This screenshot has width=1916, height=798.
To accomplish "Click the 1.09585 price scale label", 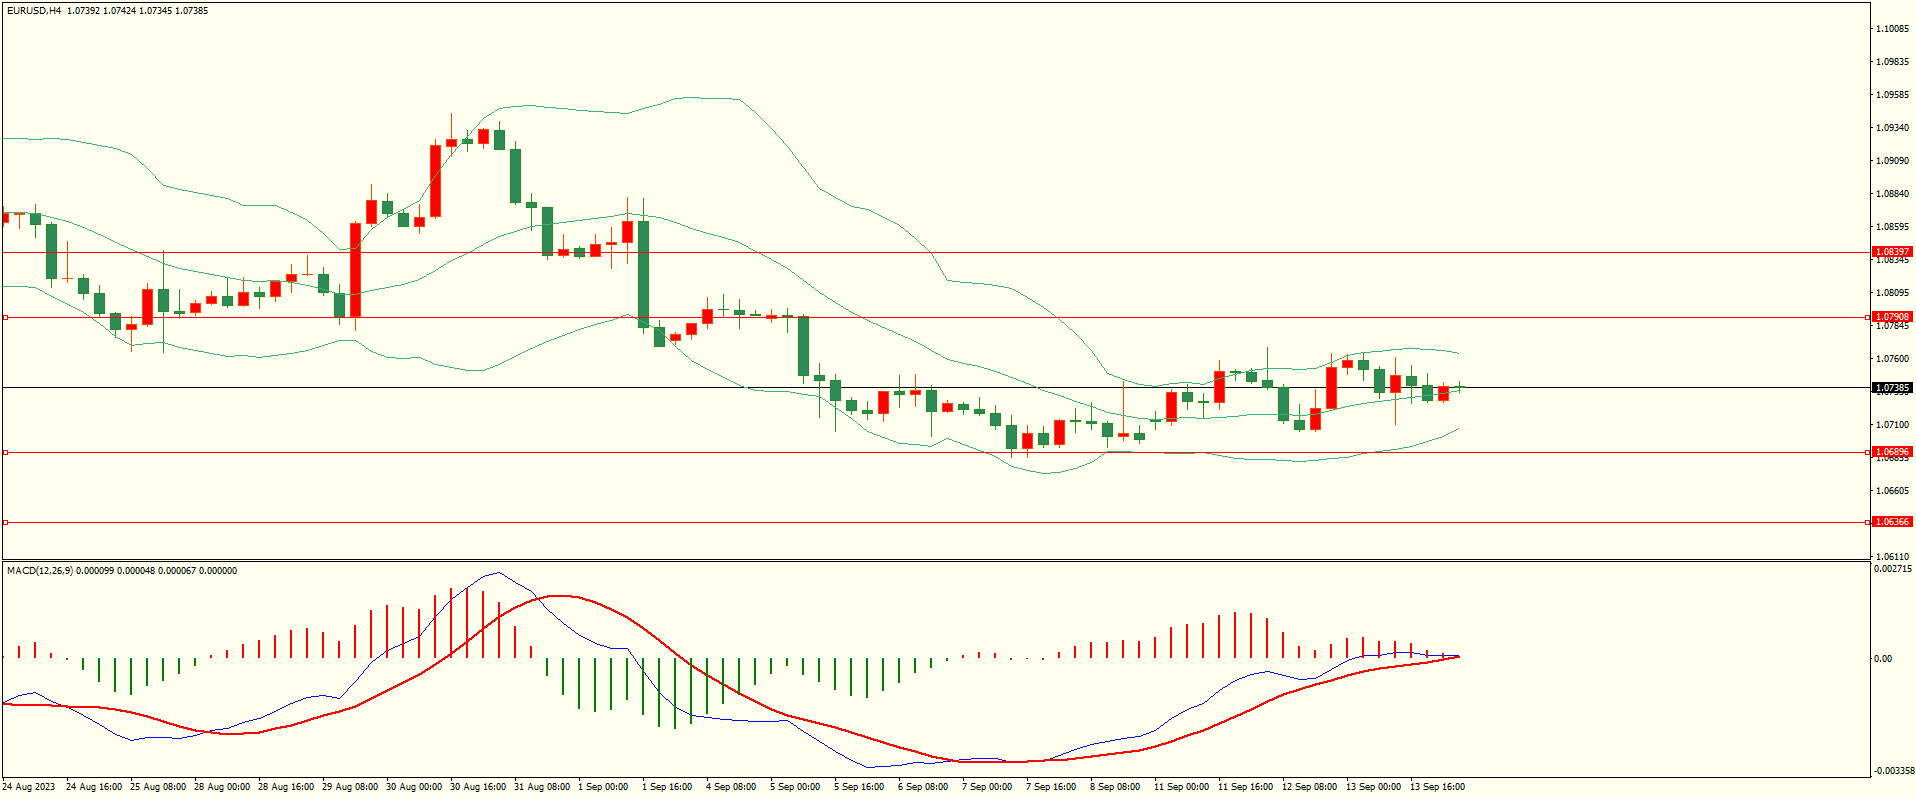I will (x=1893, y=95).
